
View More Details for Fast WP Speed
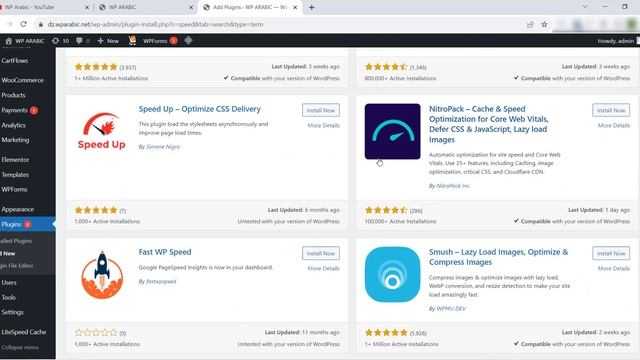point(323,269)
